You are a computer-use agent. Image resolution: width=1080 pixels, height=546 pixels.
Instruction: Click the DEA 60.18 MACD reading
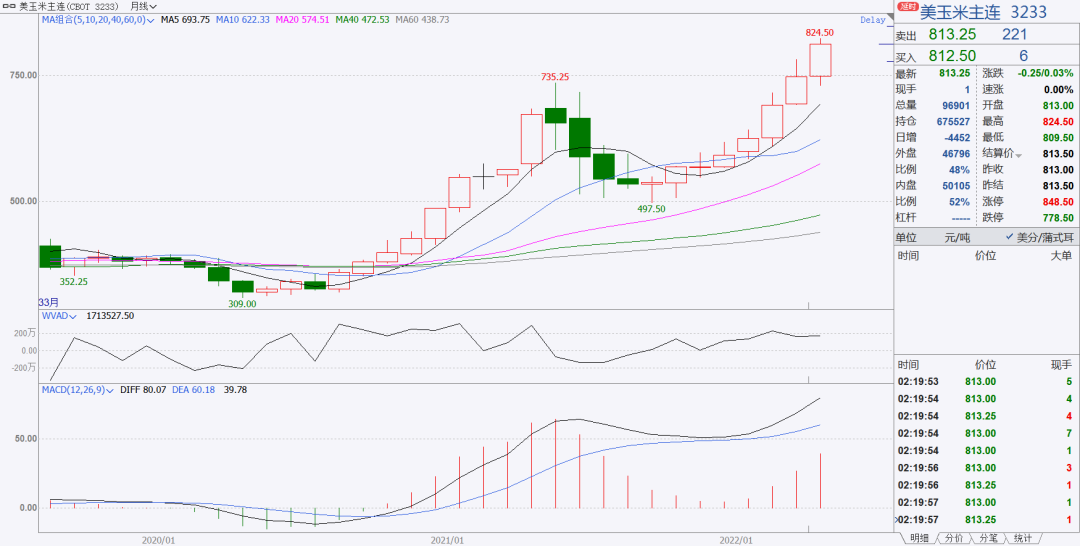[194, 390]
